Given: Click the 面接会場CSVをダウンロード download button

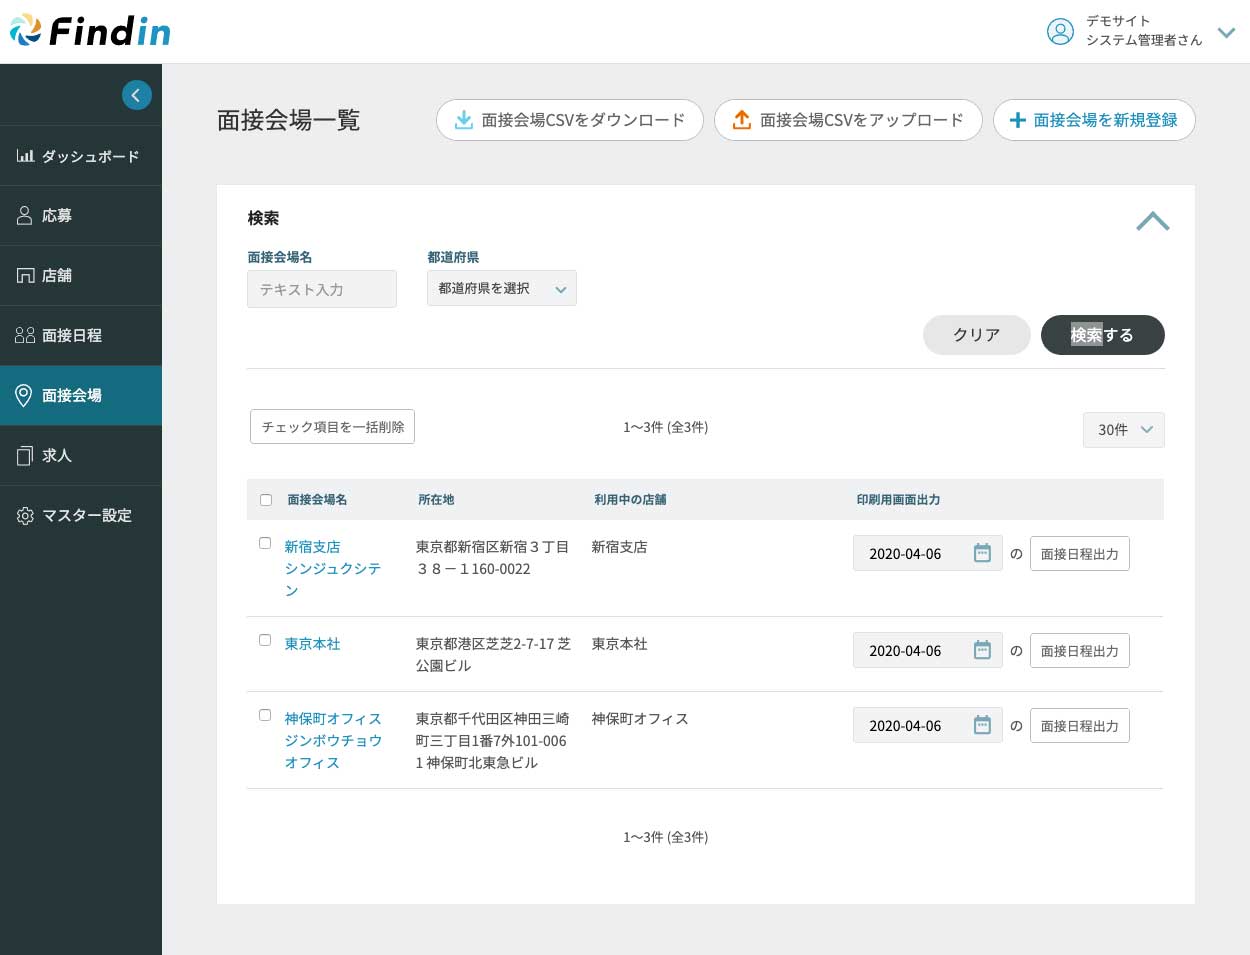Looking at the screenshot, I should click(569, 120).
